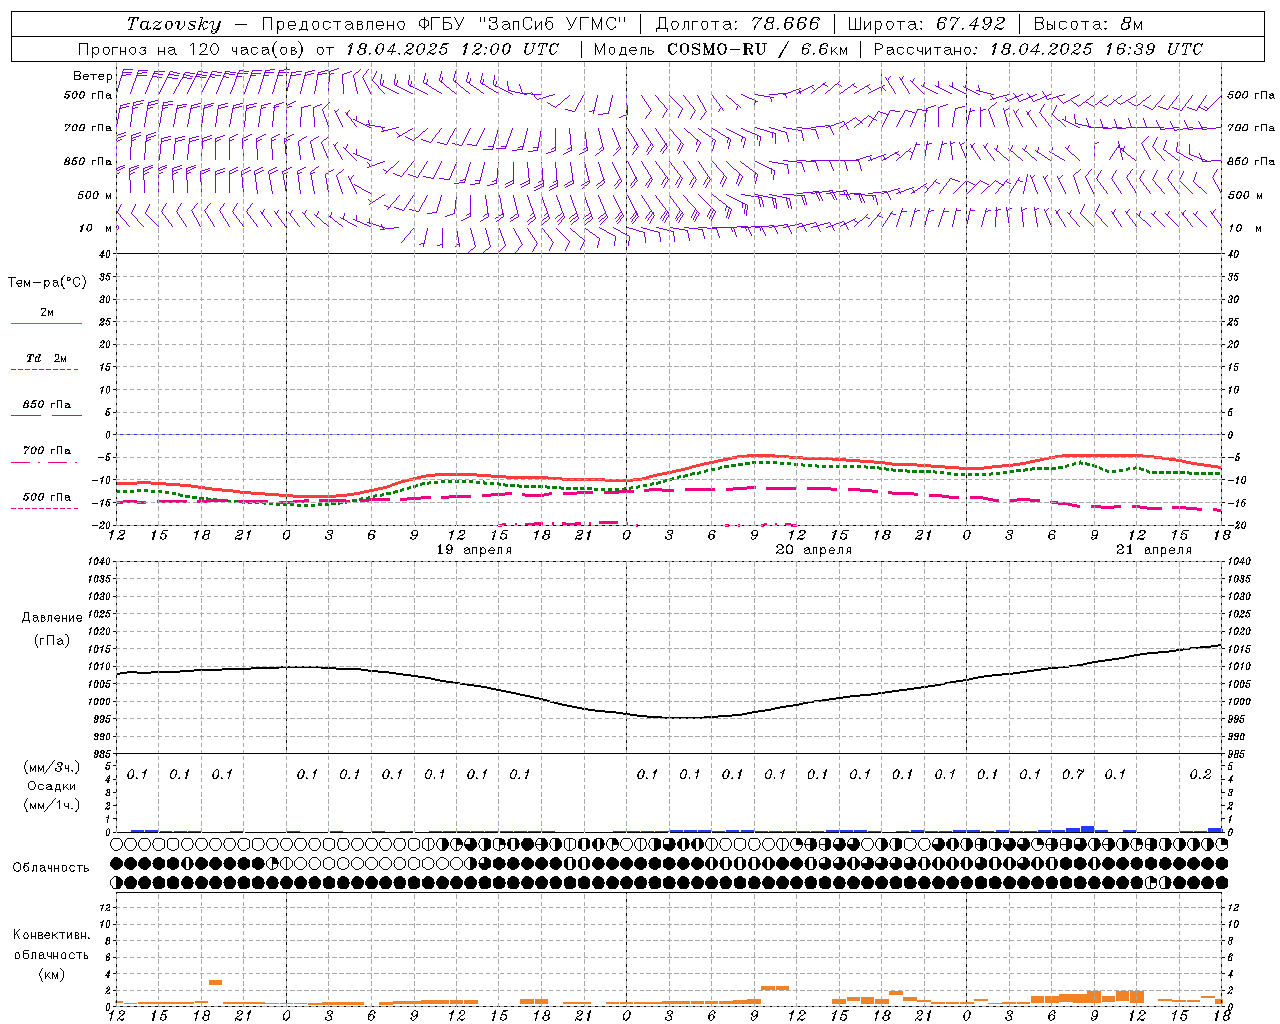
Task: Click "700 гПа" wind level label on left
Action: click(88, 128)
